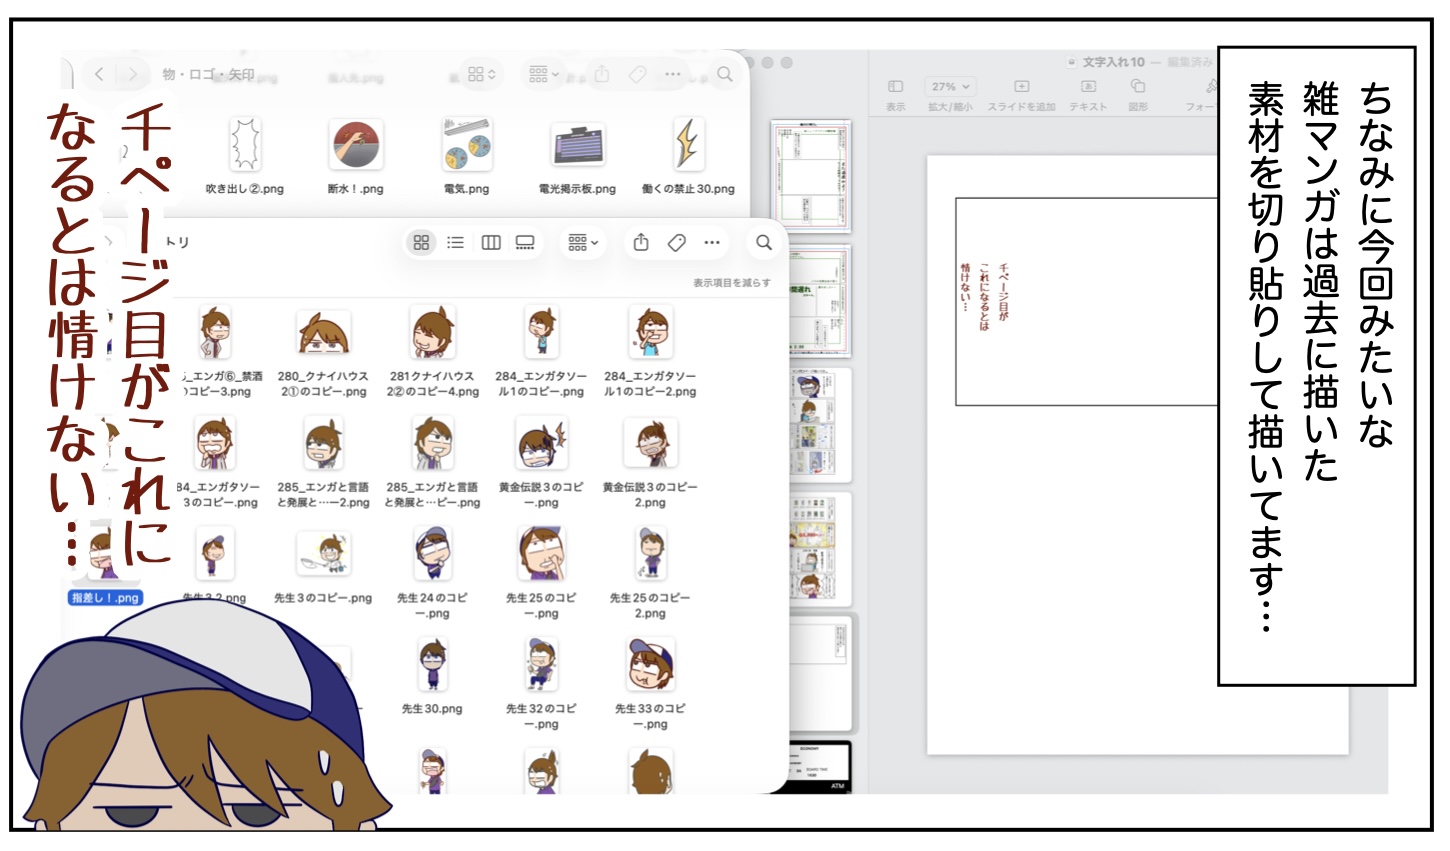Switch front Finder to column view

point(491,242)
